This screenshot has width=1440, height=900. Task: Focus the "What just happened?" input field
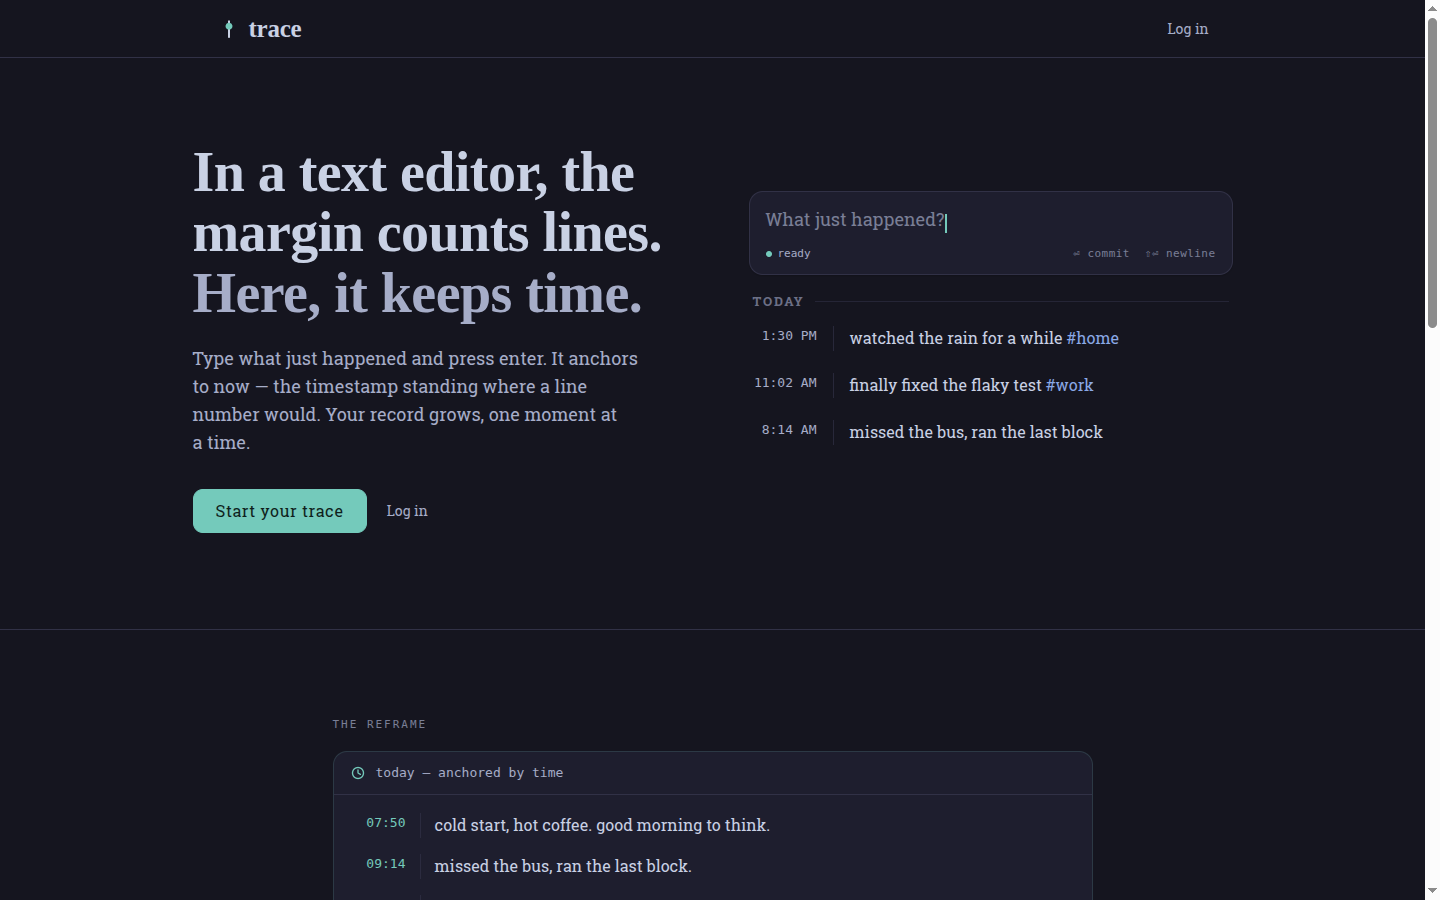(990, 220)
